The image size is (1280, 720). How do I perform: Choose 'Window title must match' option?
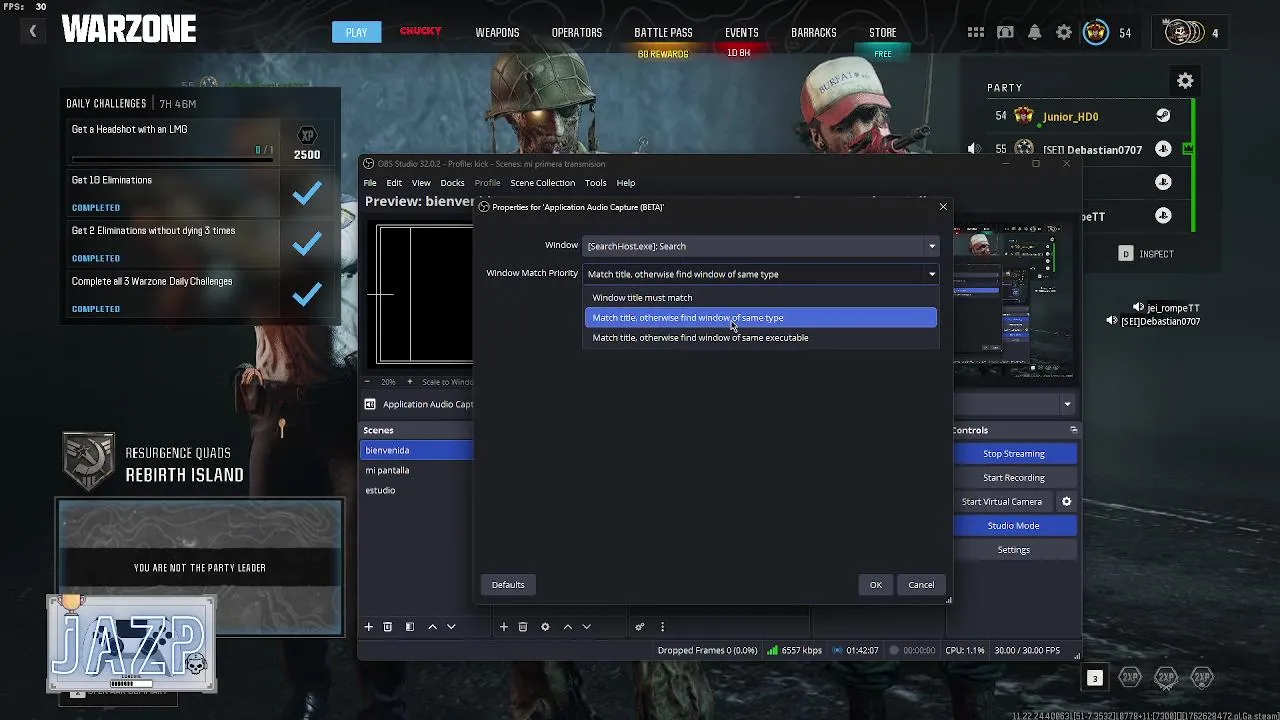click(761, 297)
